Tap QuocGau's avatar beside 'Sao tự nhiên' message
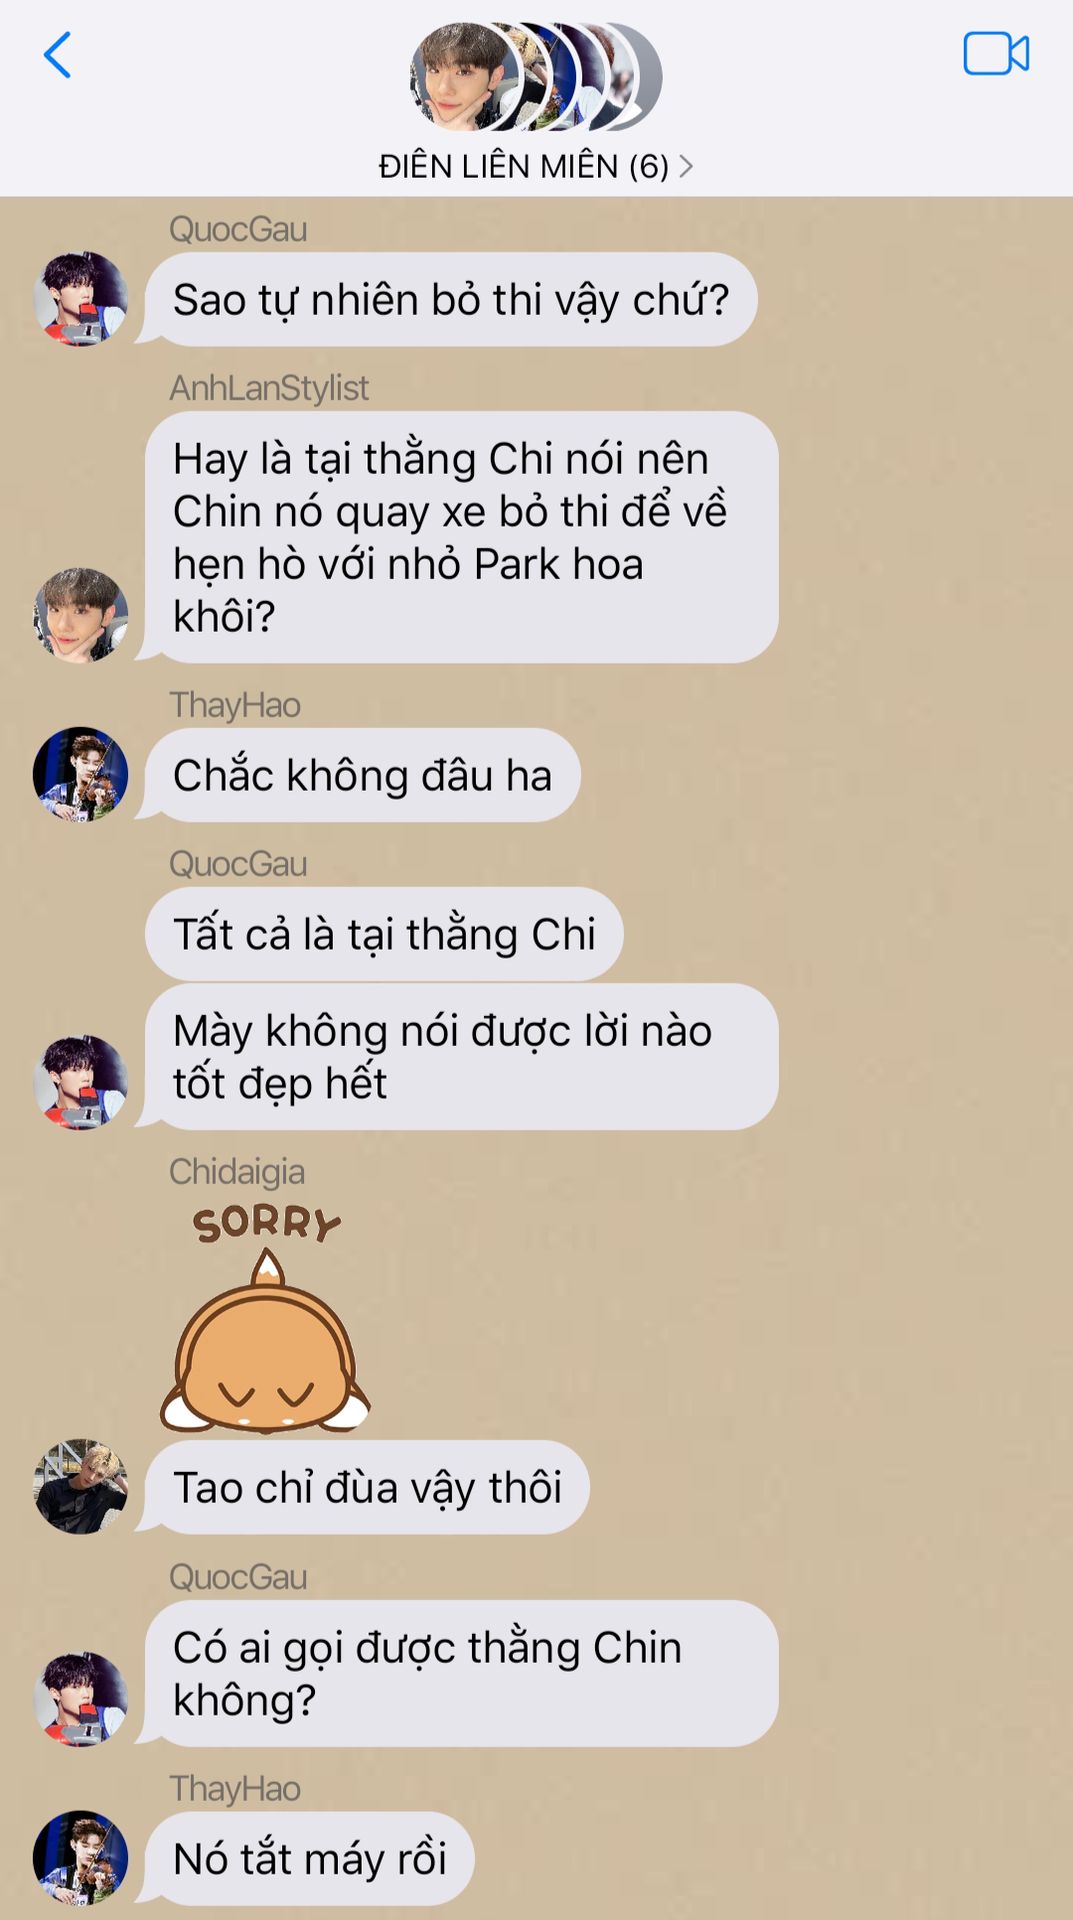Screen dimensions: 1073x1920 click(x=81, y=299)
